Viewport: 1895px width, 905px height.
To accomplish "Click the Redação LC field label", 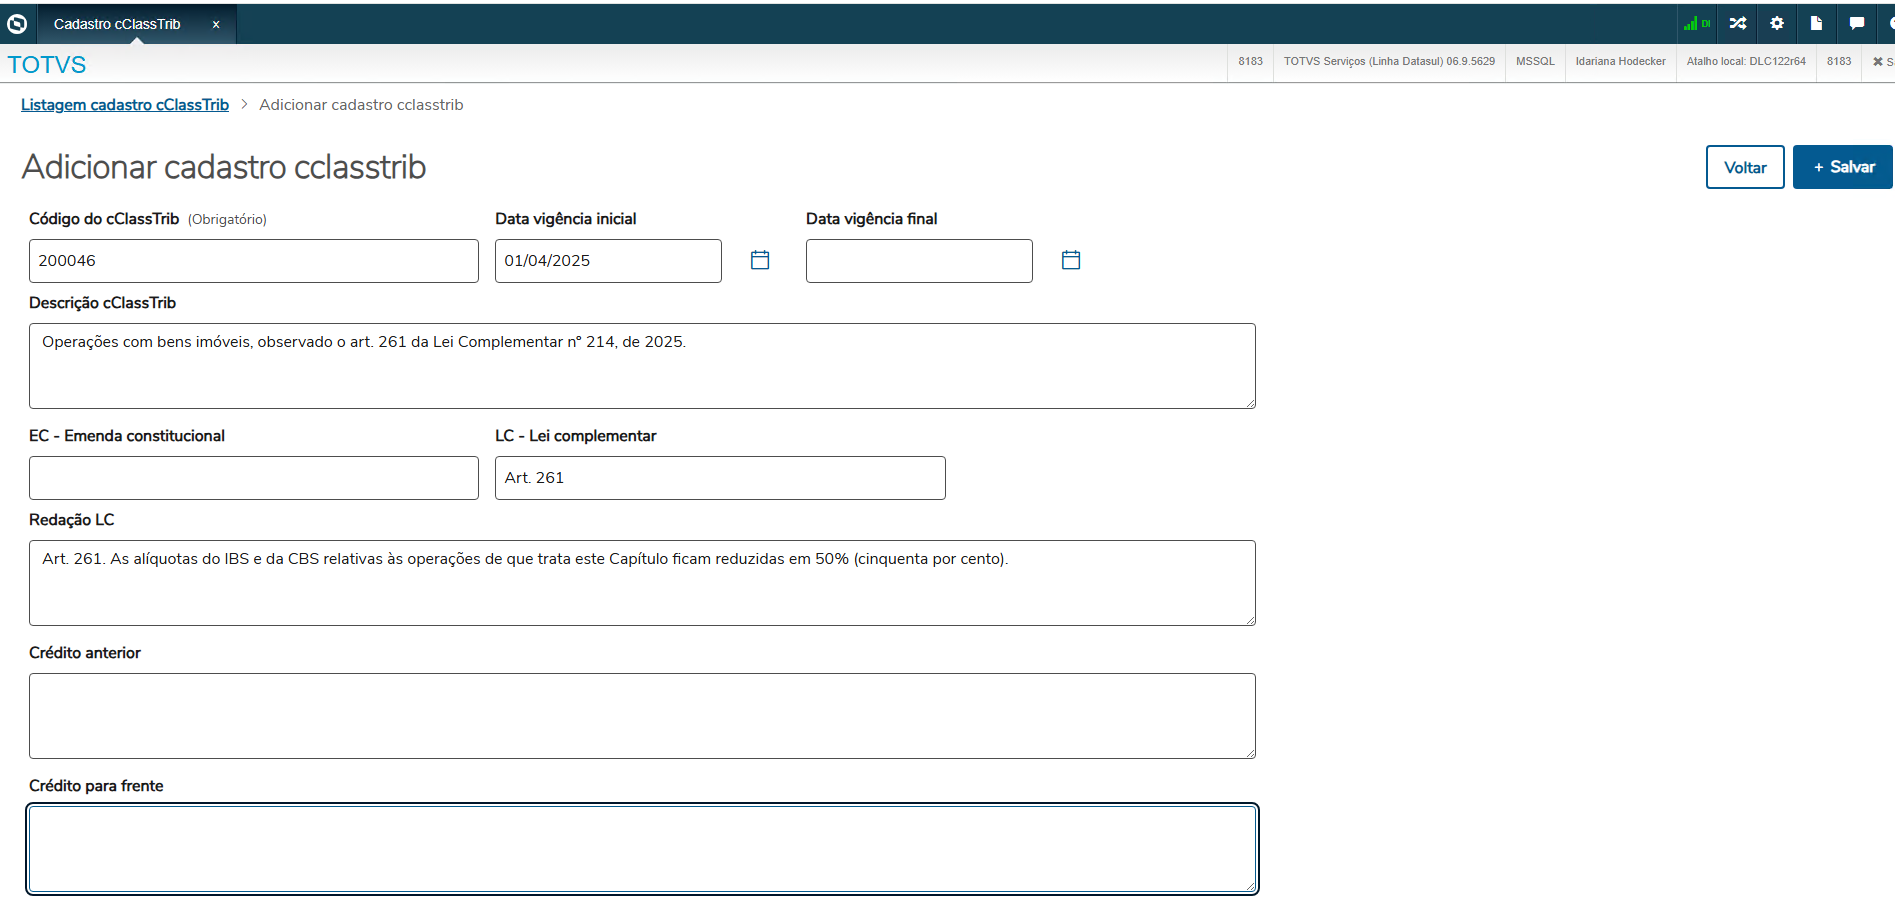I will [72, 520].
